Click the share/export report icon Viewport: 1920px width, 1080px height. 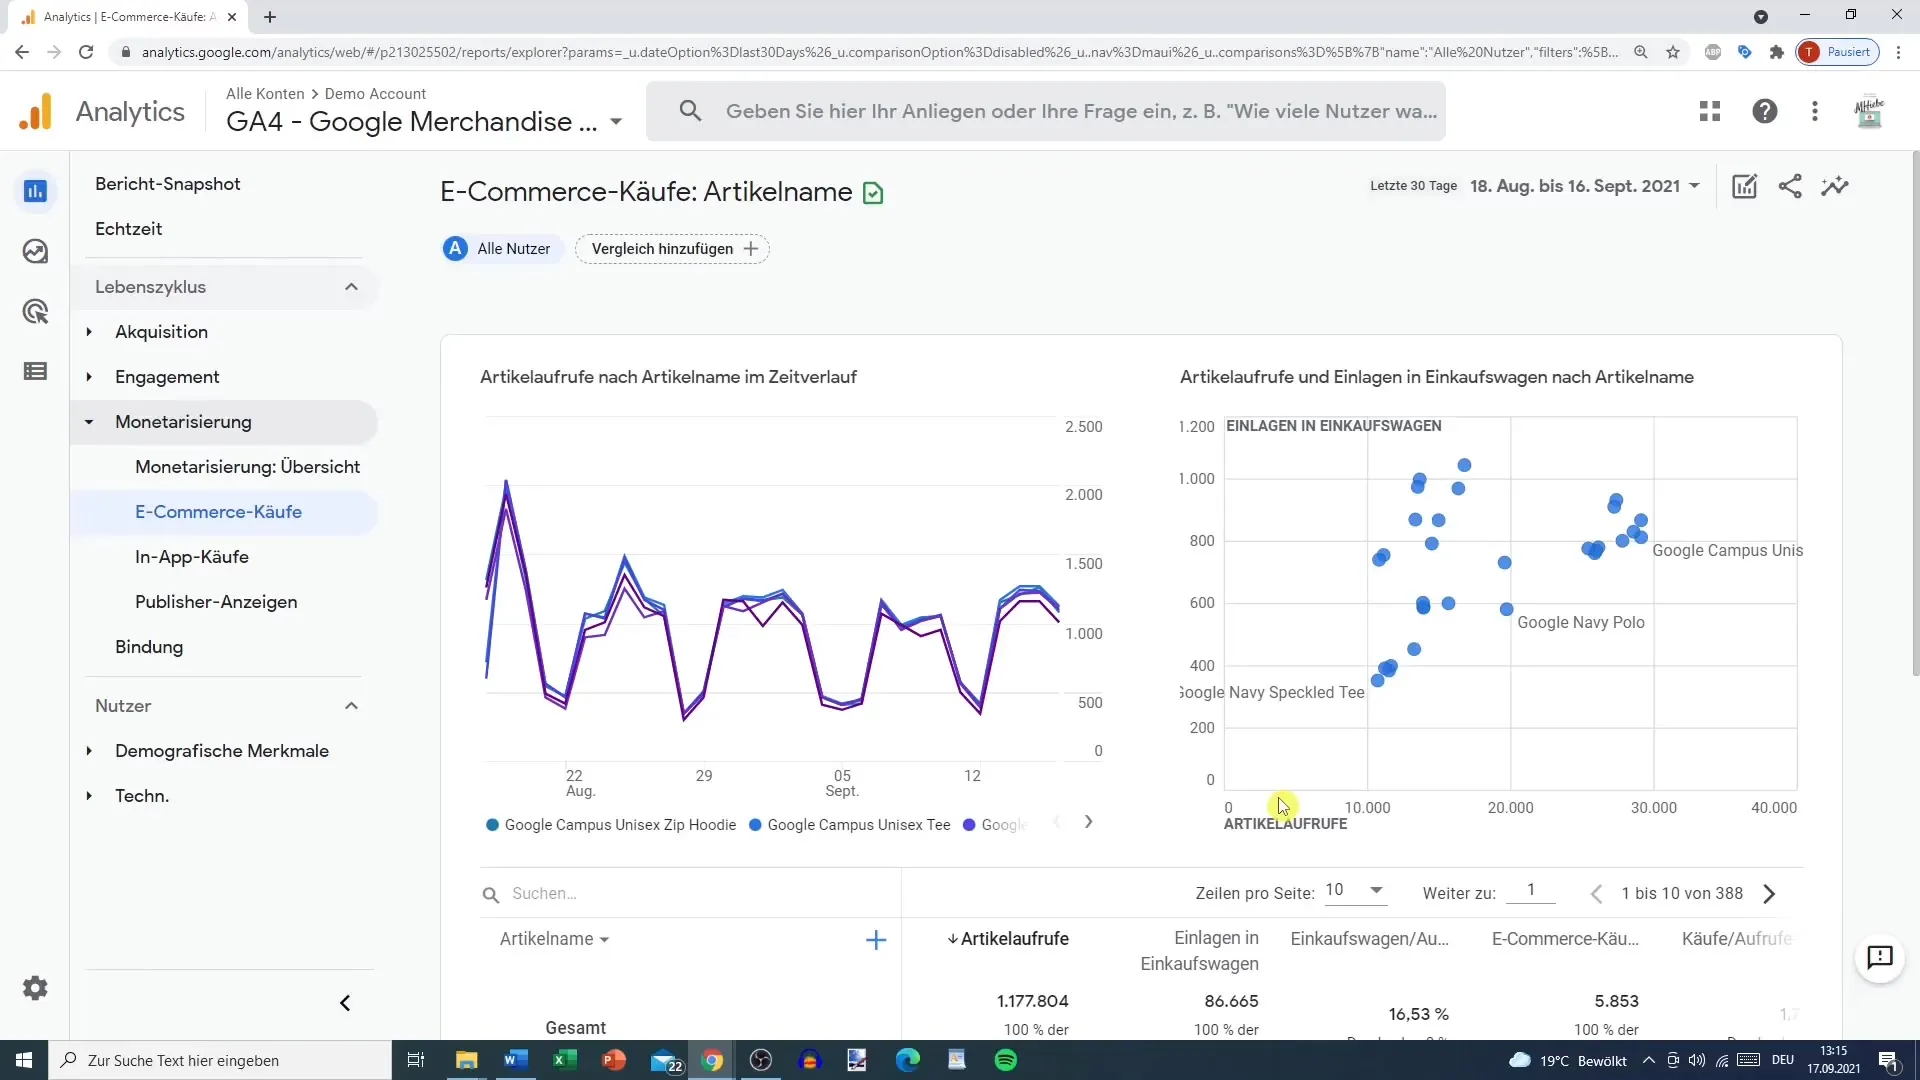point(1791,186)
